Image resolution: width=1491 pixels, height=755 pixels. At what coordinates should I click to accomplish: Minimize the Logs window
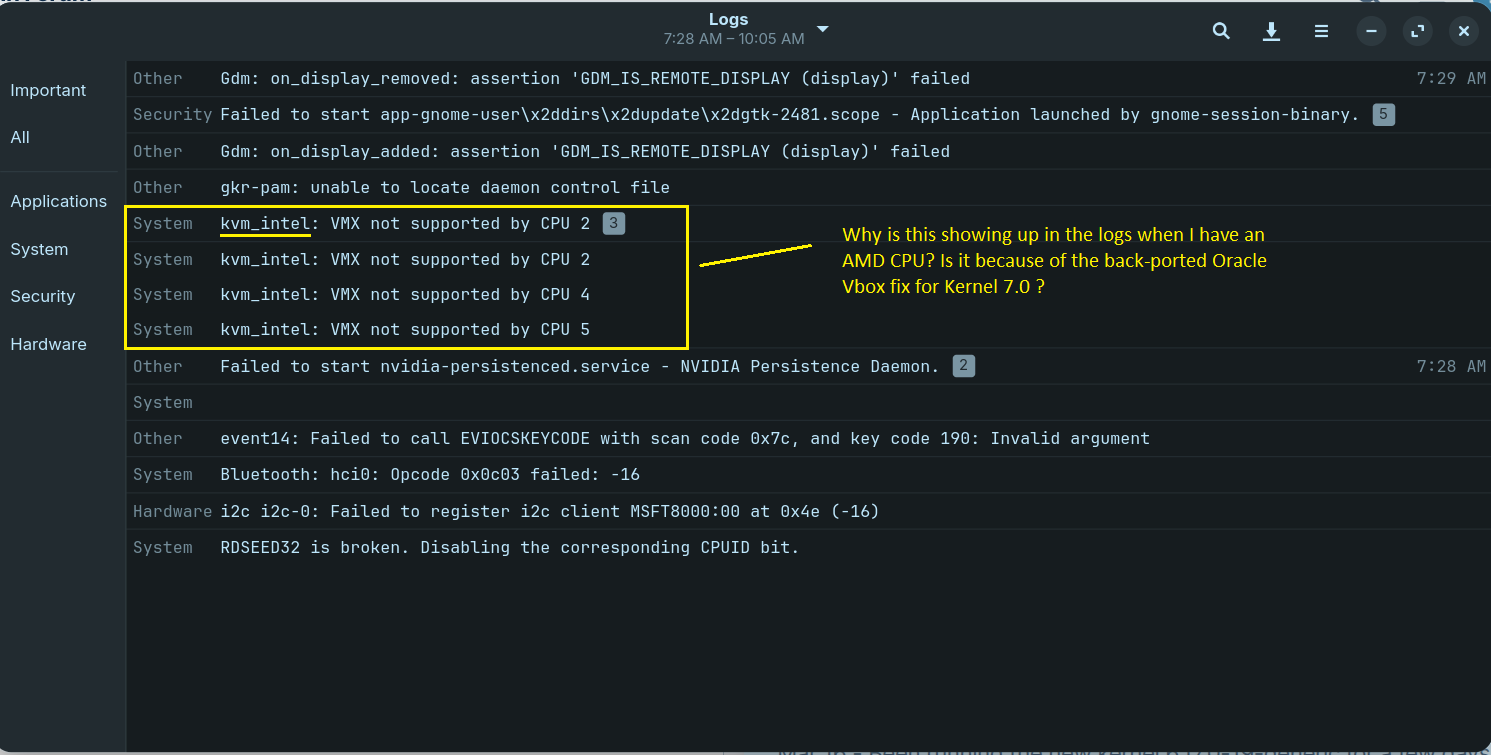1371,31
